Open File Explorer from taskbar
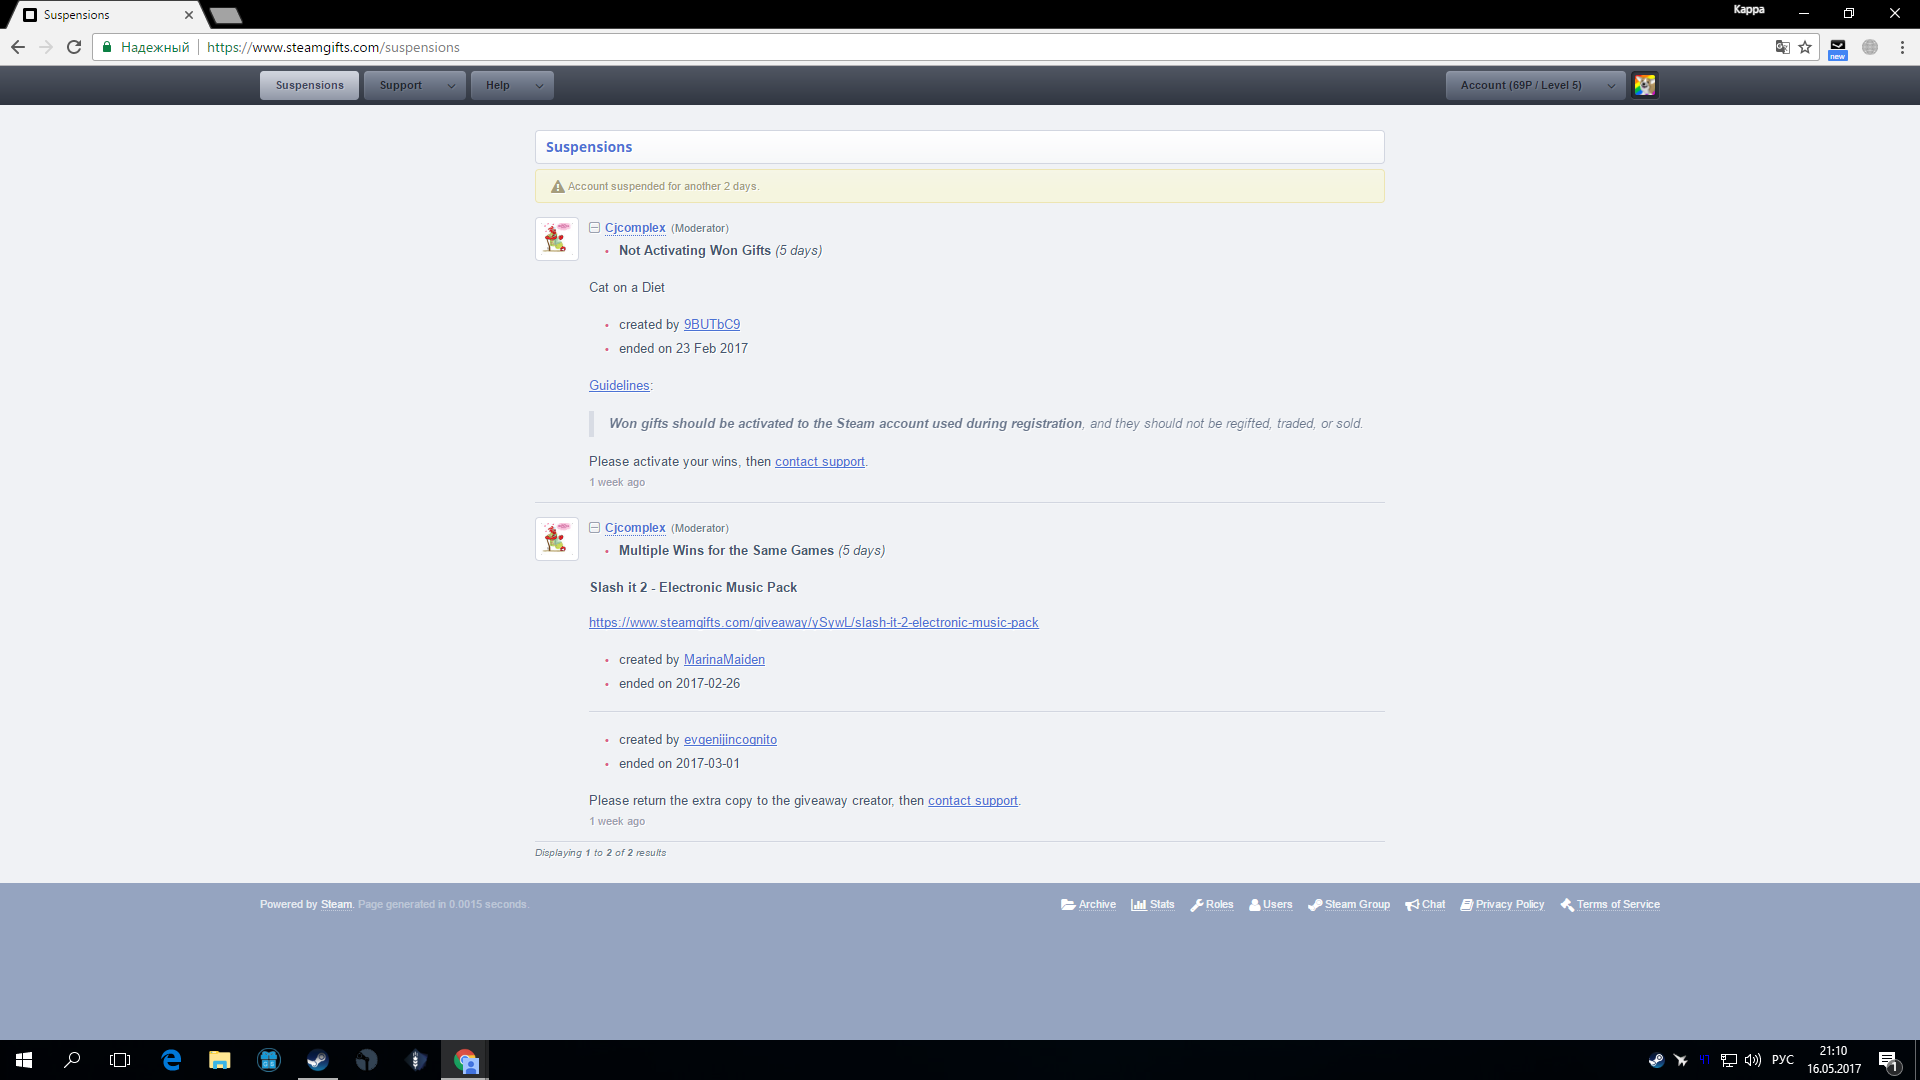 click(220, 1060)
